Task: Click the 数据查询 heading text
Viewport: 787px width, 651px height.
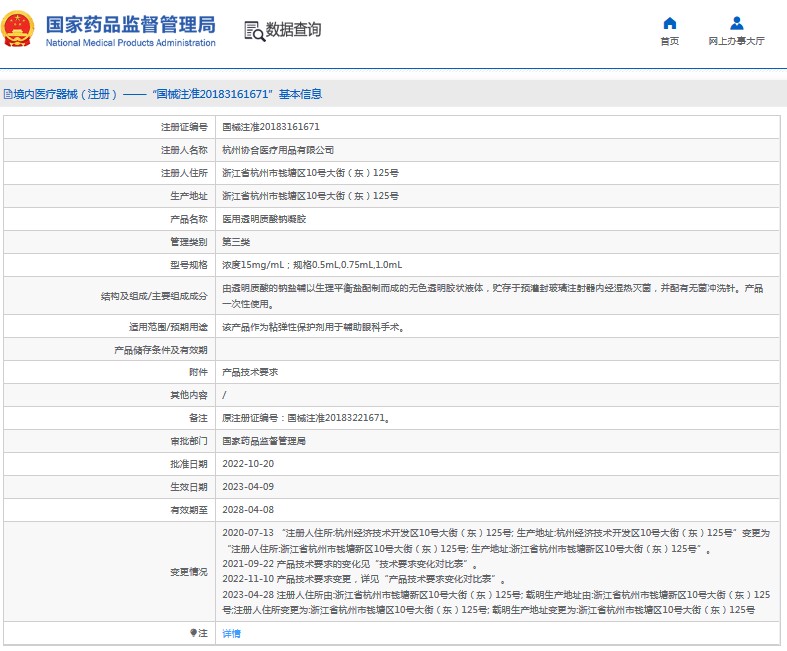Action: pos(293,30)
